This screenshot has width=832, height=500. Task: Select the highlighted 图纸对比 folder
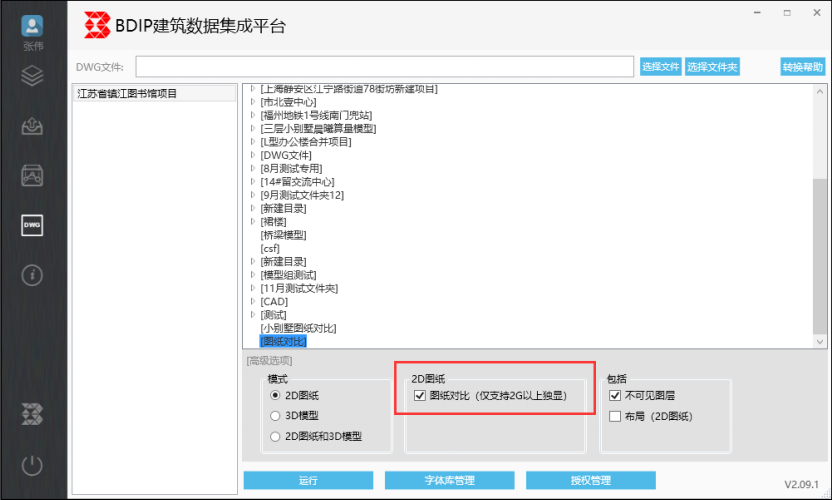coord(283,341)
